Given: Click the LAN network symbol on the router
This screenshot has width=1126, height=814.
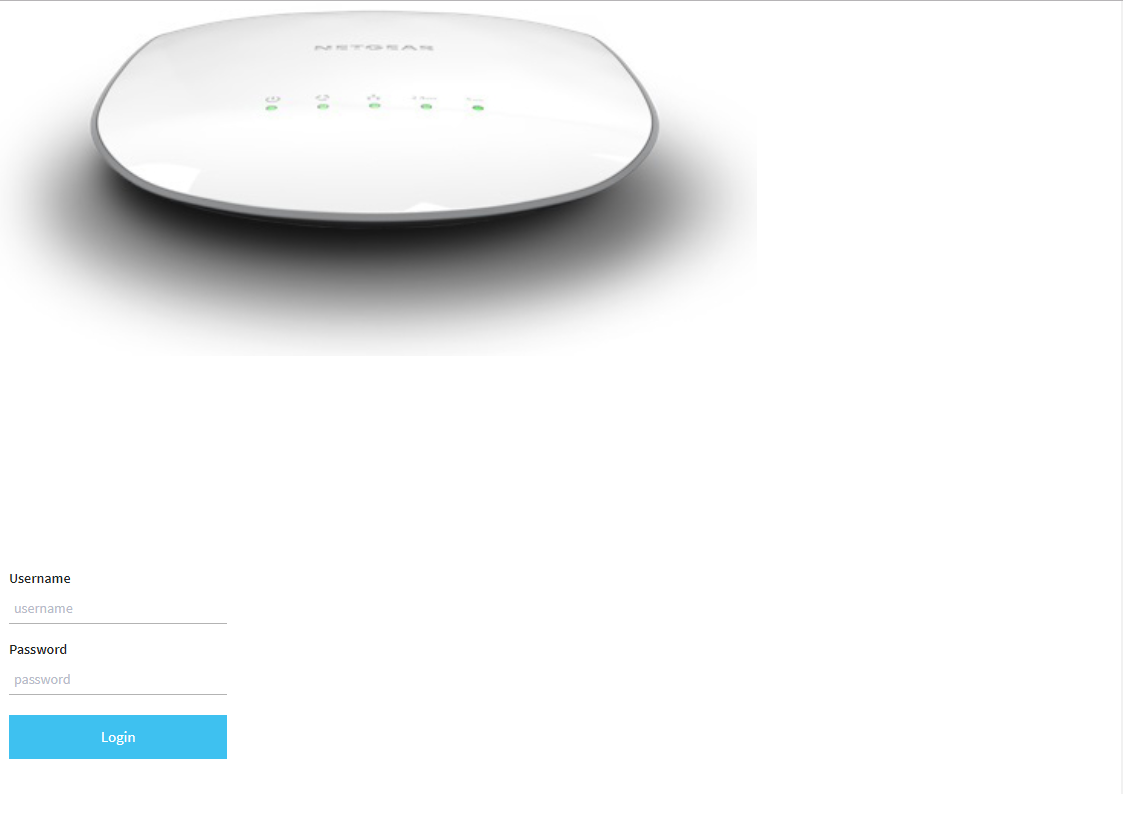Looking at the screenshot, I should 374,97.
